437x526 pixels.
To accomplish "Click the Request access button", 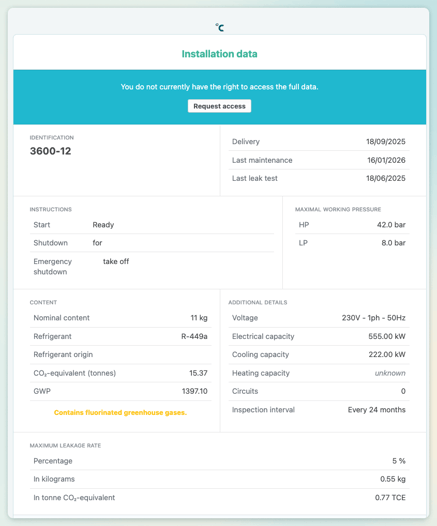I will point(219,106).
